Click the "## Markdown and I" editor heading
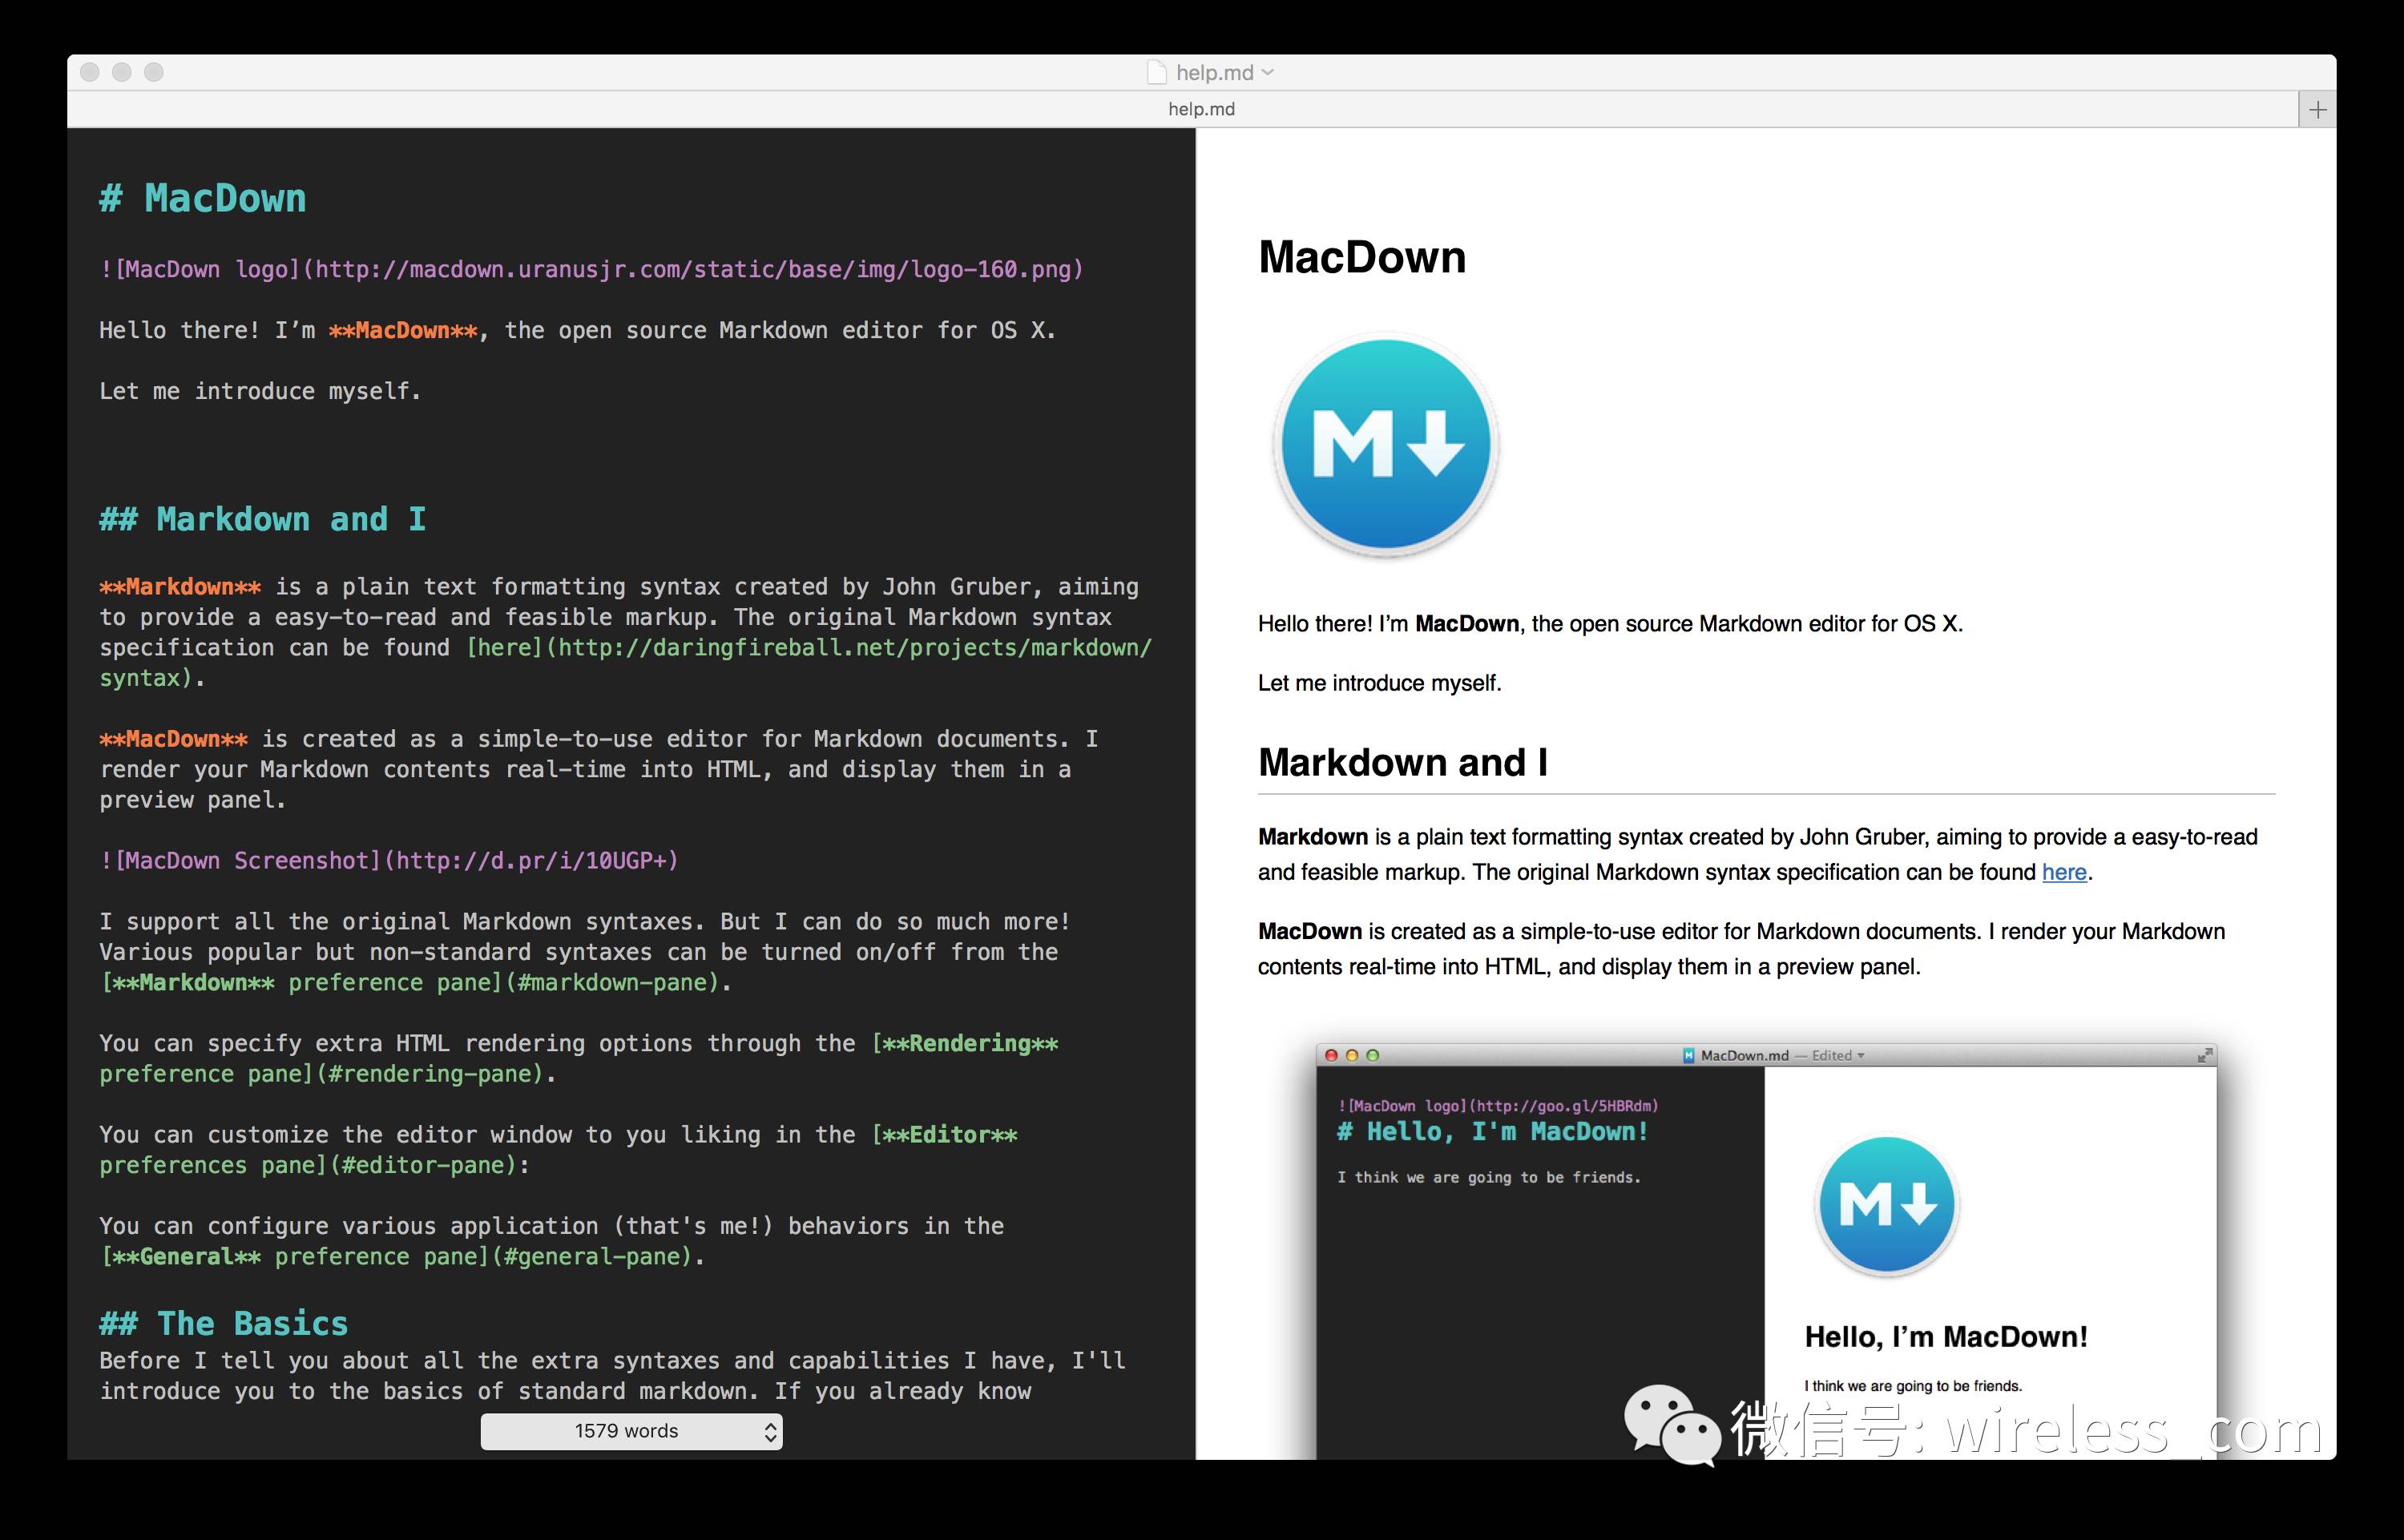Viewport: 2404px width, 1540px height. click(262, 520)
